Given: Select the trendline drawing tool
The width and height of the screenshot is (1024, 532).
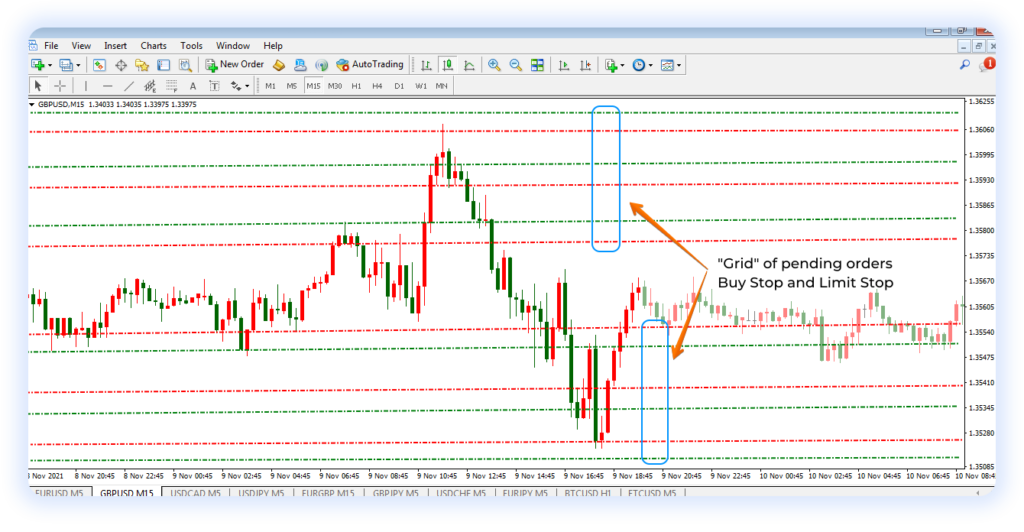Looking at the screenshot, I should tap(129, 86).
